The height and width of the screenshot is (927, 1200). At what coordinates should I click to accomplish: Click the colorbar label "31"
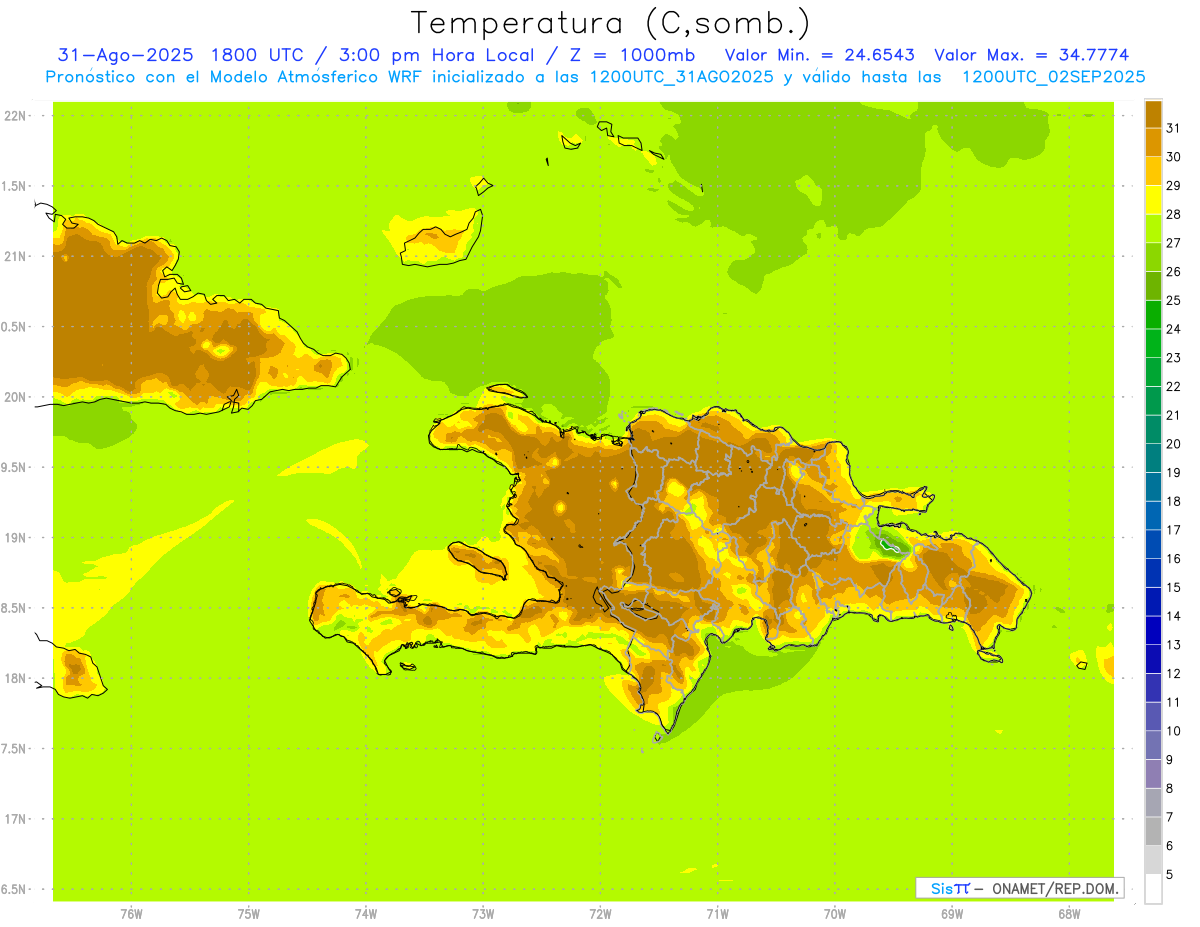tap(1173, 128)
